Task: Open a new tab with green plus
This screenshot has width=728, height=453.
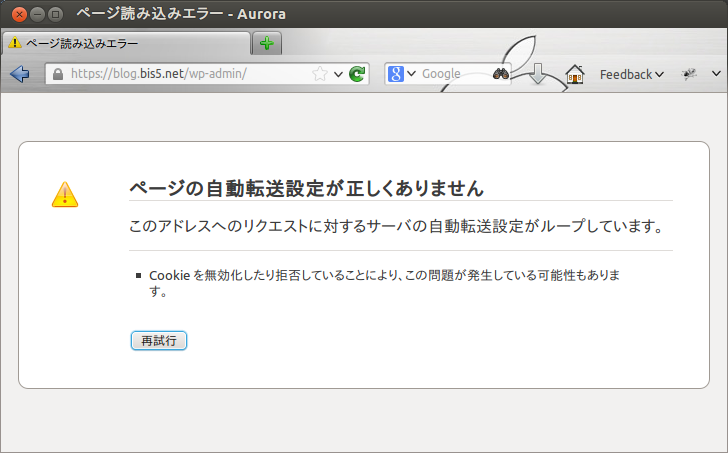Action: (x=267, y=43)
